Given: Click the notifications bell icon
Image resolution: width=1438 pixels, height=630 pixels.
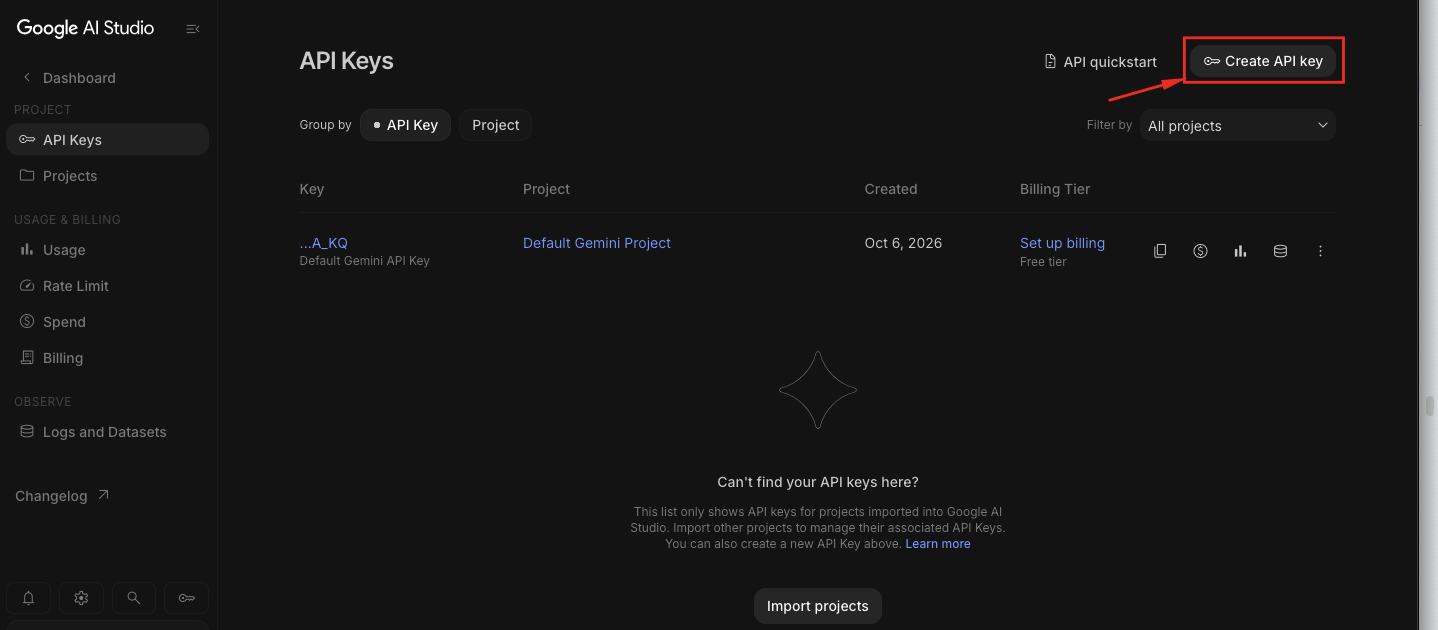Looking at the screenshot, I should (29, 598).
